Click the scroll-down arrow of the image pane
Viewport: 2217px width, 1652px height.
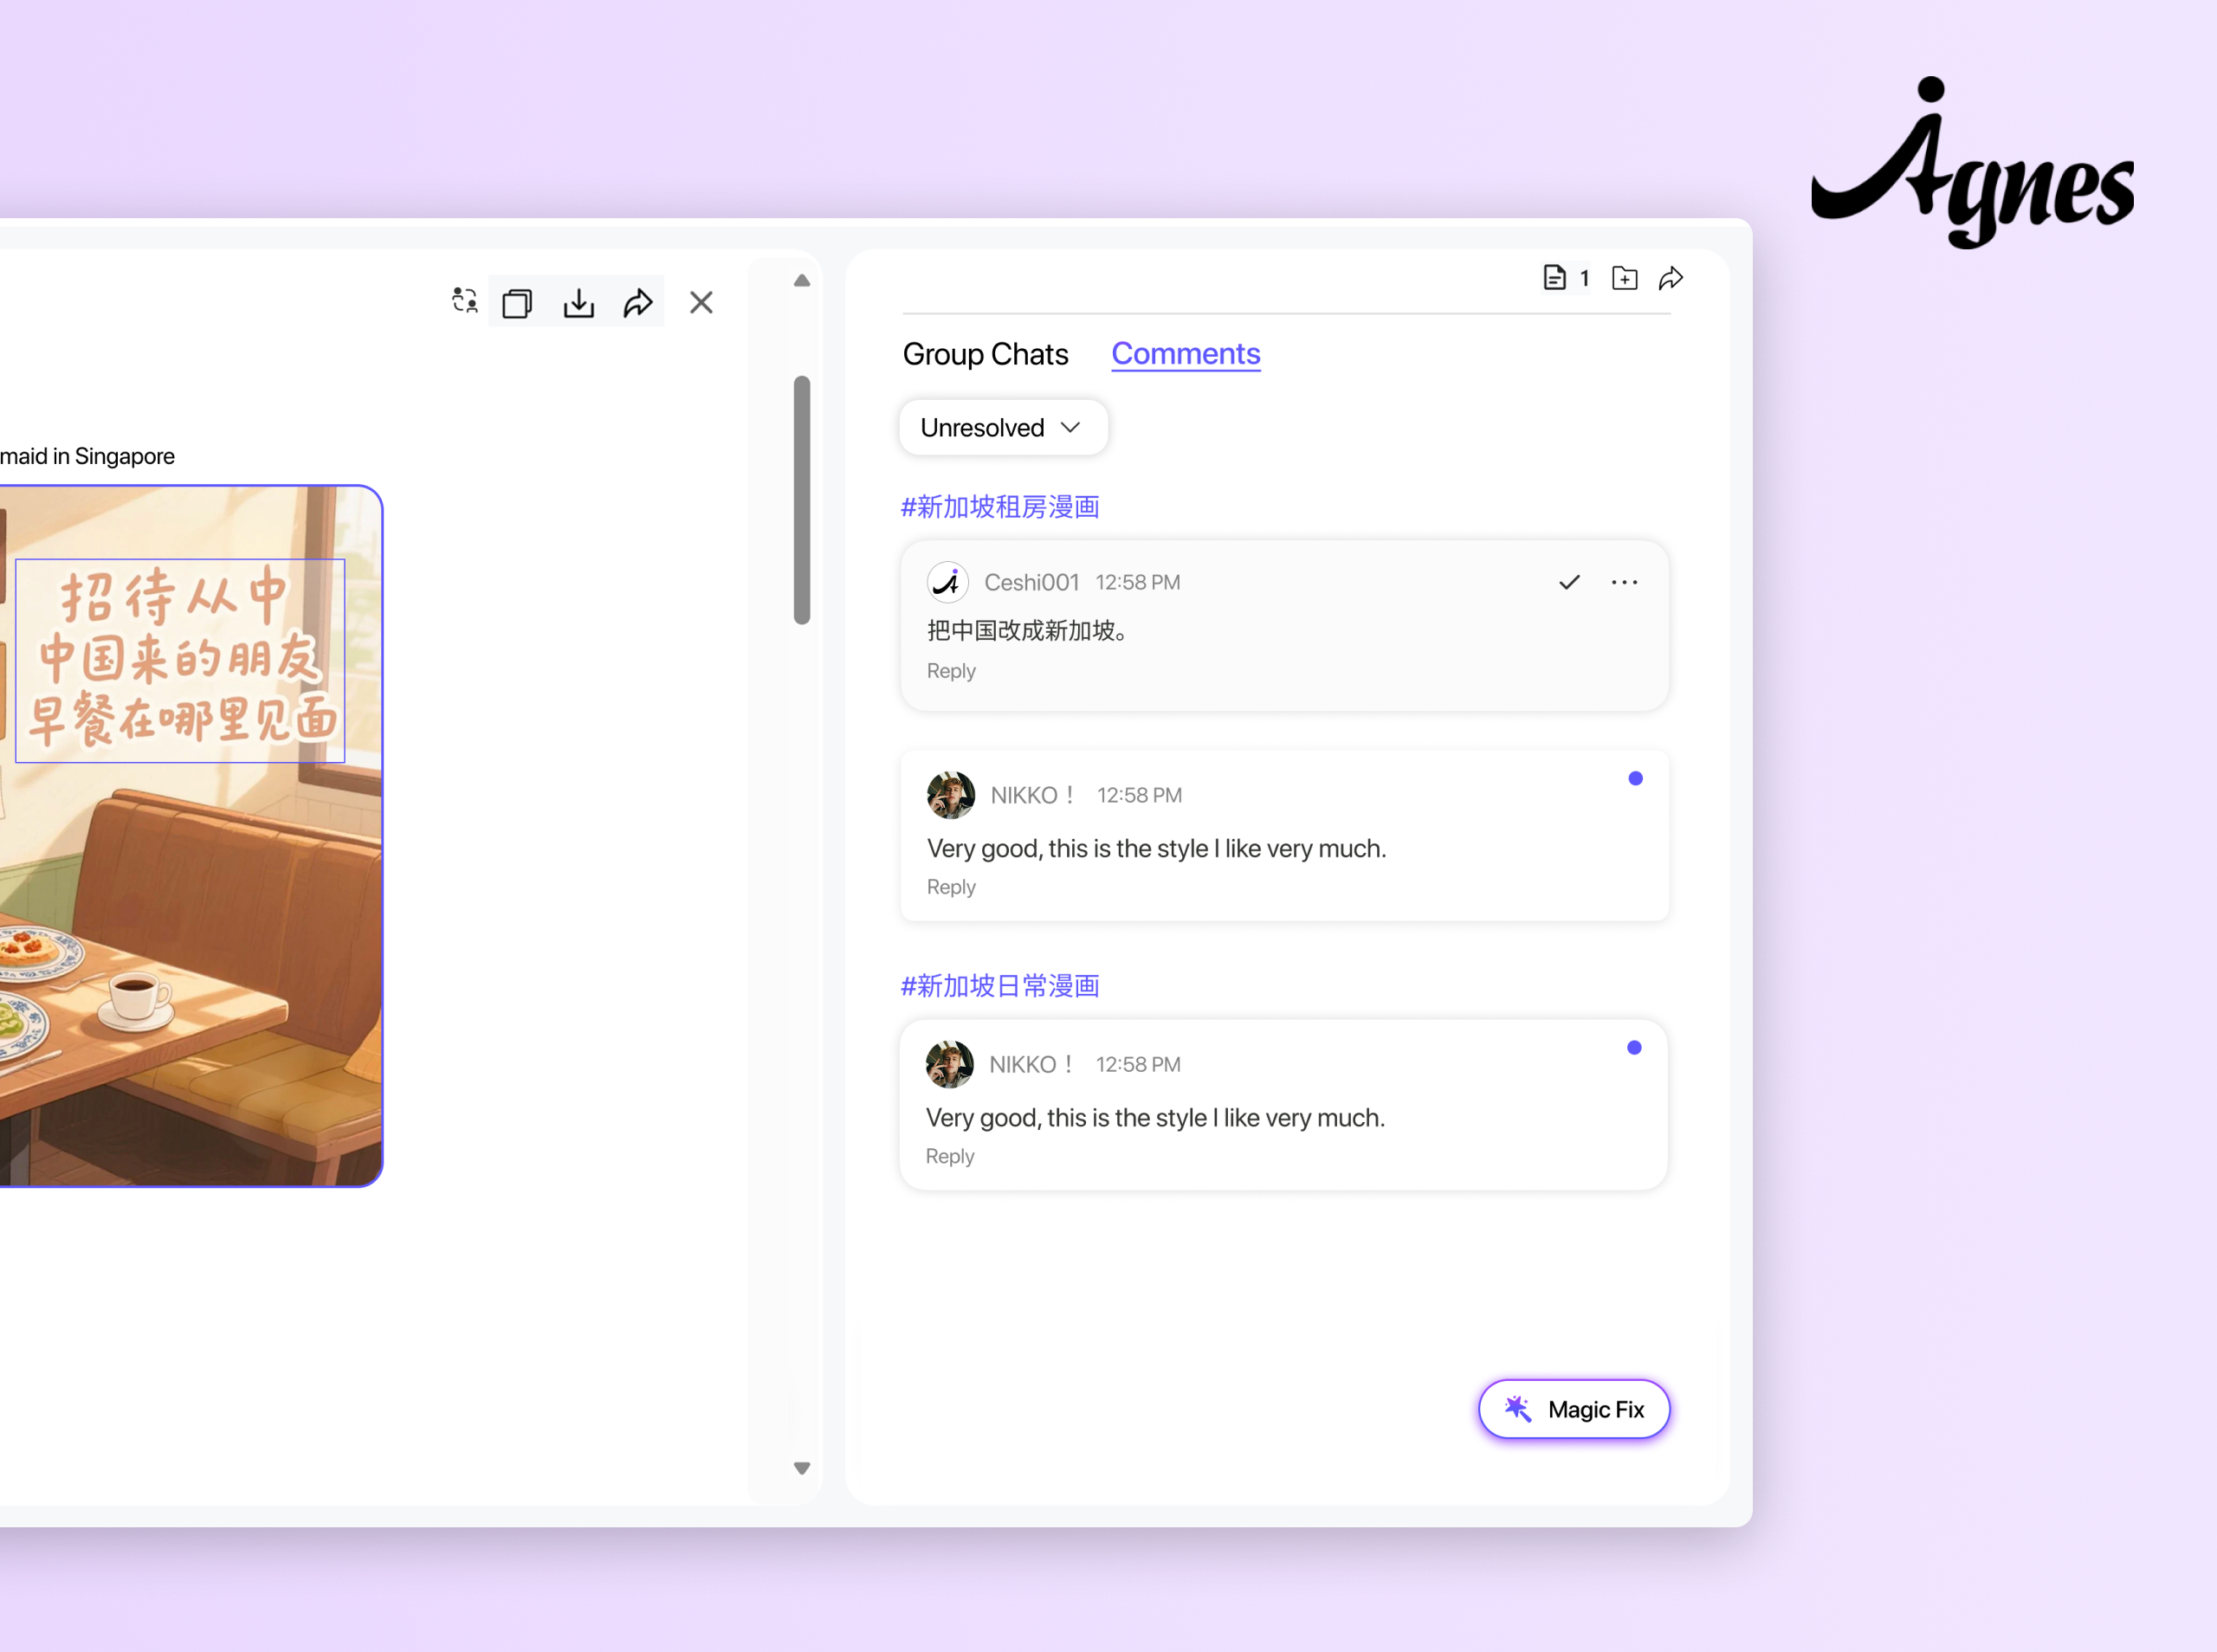click(801, 1468)
